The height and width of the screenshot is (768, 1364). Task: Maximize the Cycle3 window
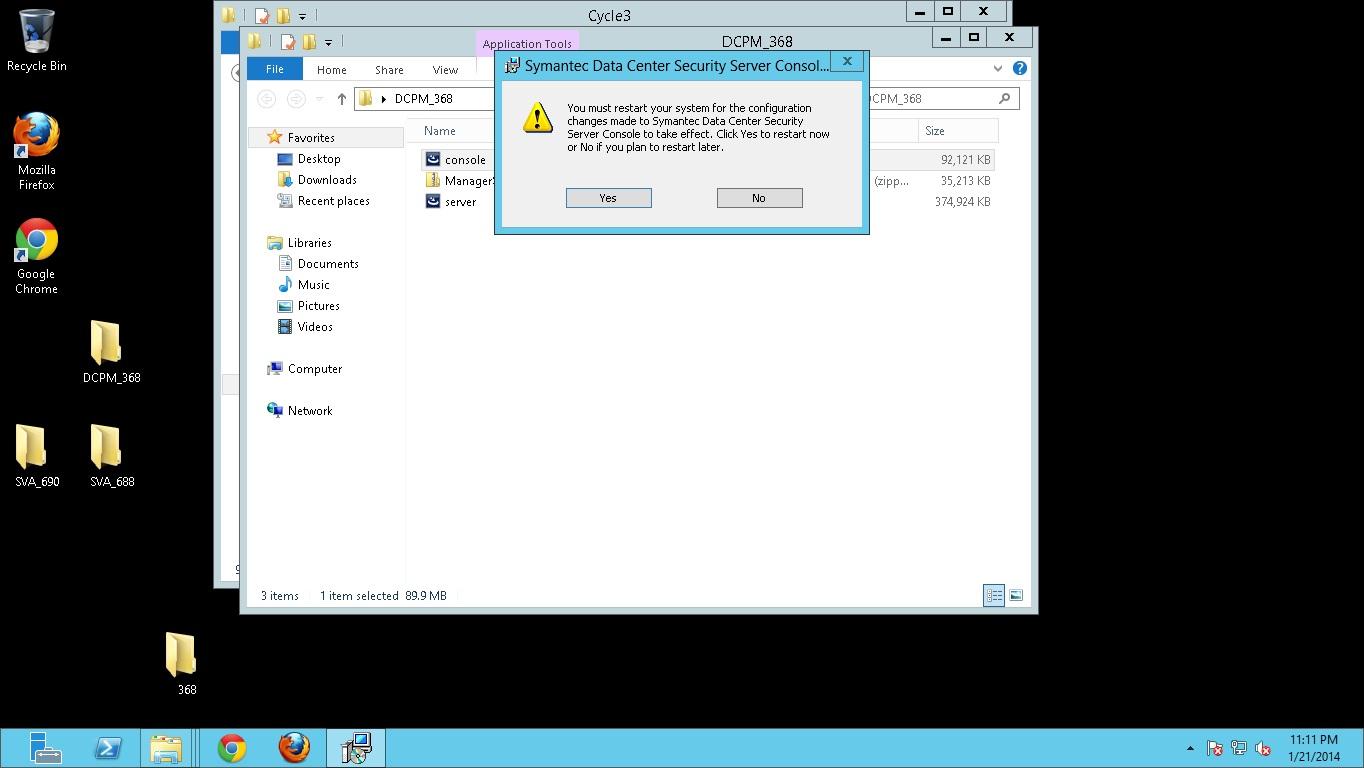(948, 12)
